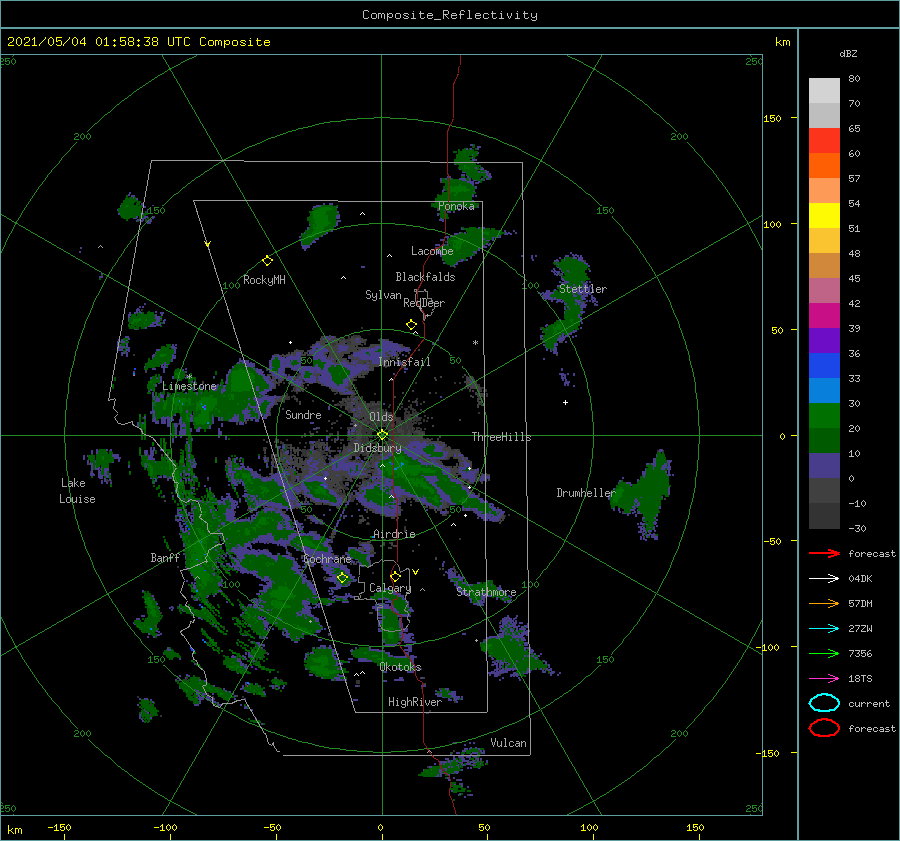This screenshot has height=841, width=900.
Task: Click the Calgary city label
Action: tap(390, 588)
